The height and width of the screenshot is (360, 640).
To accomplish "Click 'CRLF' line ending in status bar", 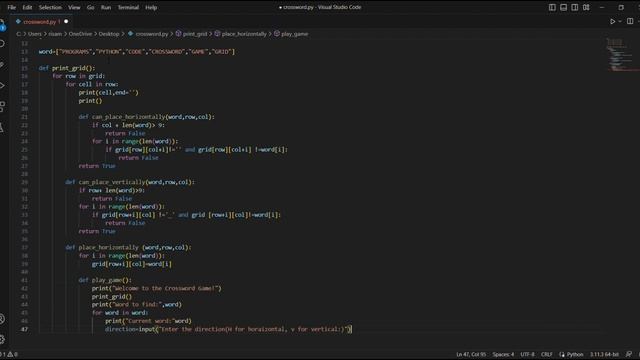I will (547, 354).
